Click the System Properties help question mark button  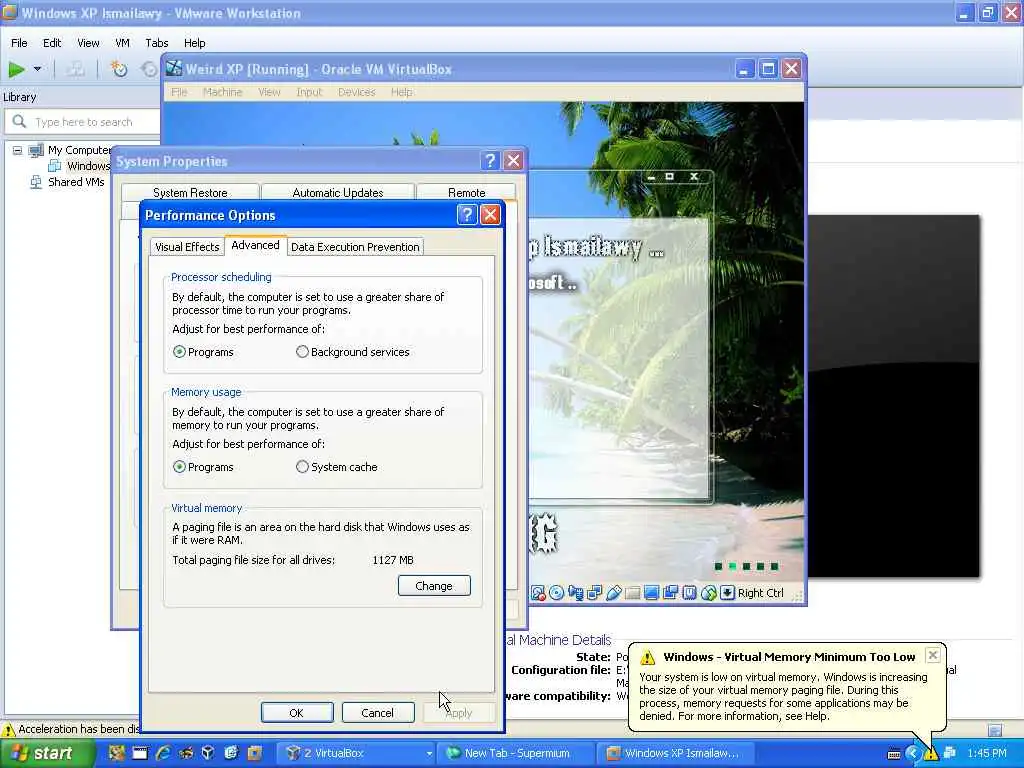490,161
